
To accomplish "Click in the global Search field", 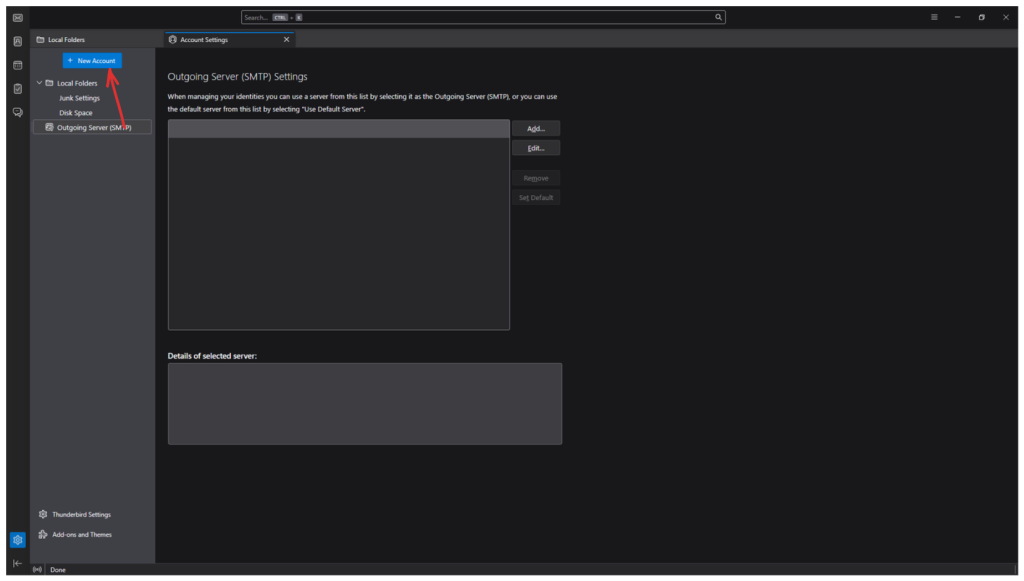I will tap(480, 17).
